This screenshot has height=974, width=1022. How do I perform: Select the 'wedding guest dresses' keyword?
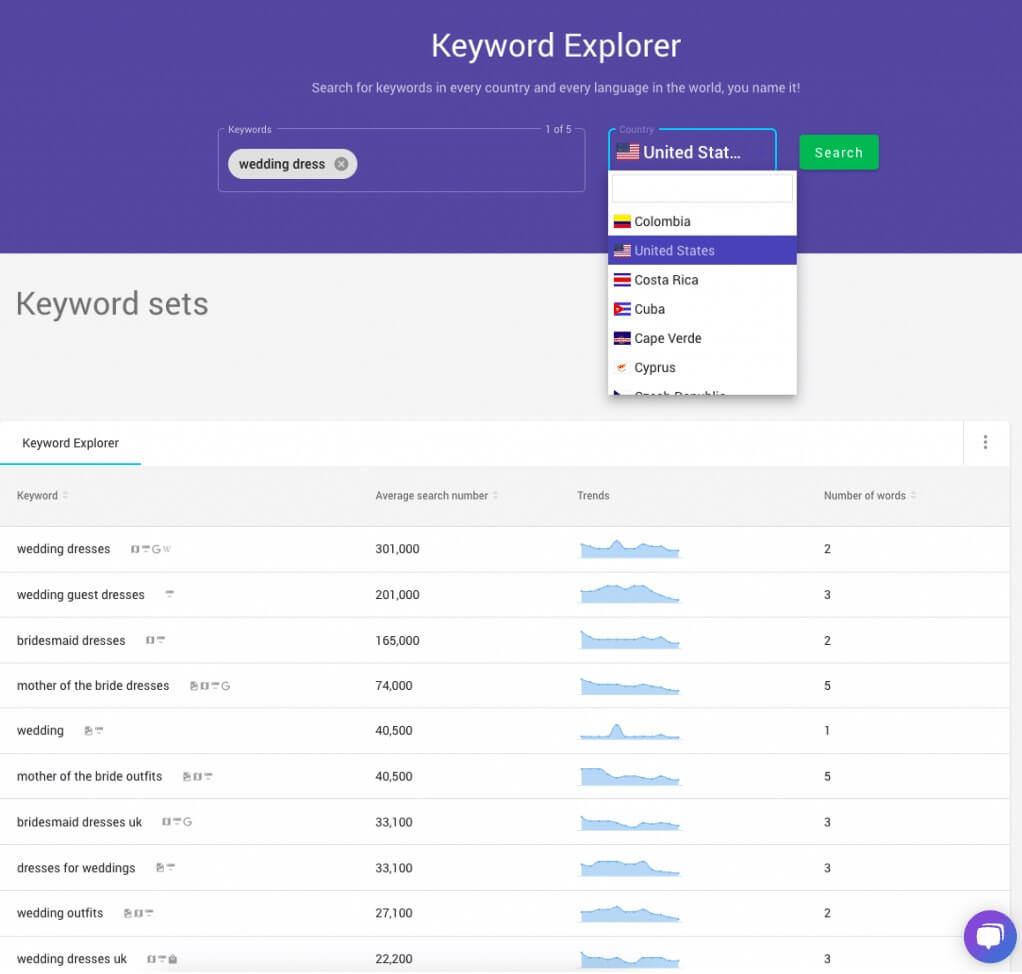click(80, 595)
